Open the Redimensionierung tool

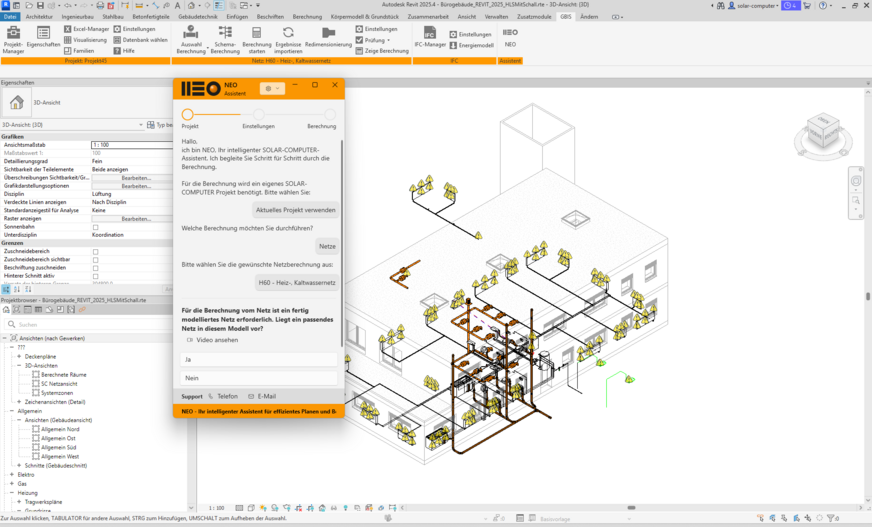point(328,37)
